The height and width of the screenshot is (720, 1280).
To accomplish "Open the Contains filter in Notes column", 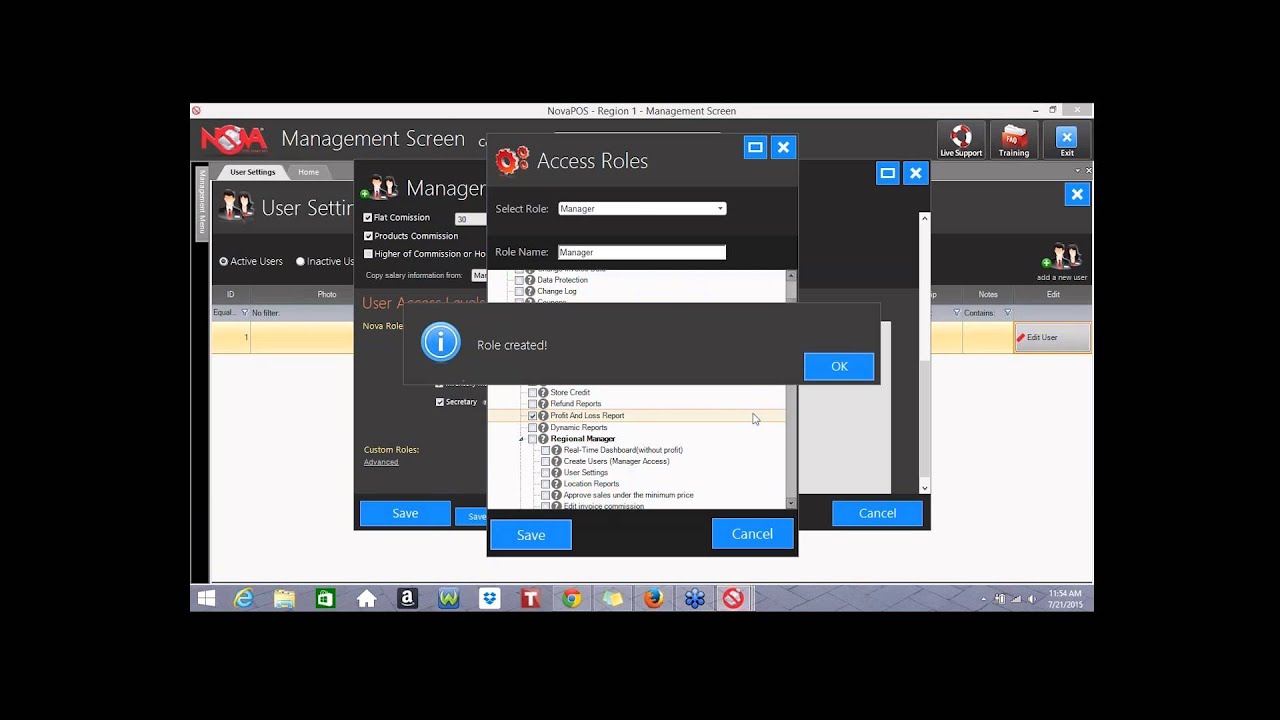I will pos(1006,313).
